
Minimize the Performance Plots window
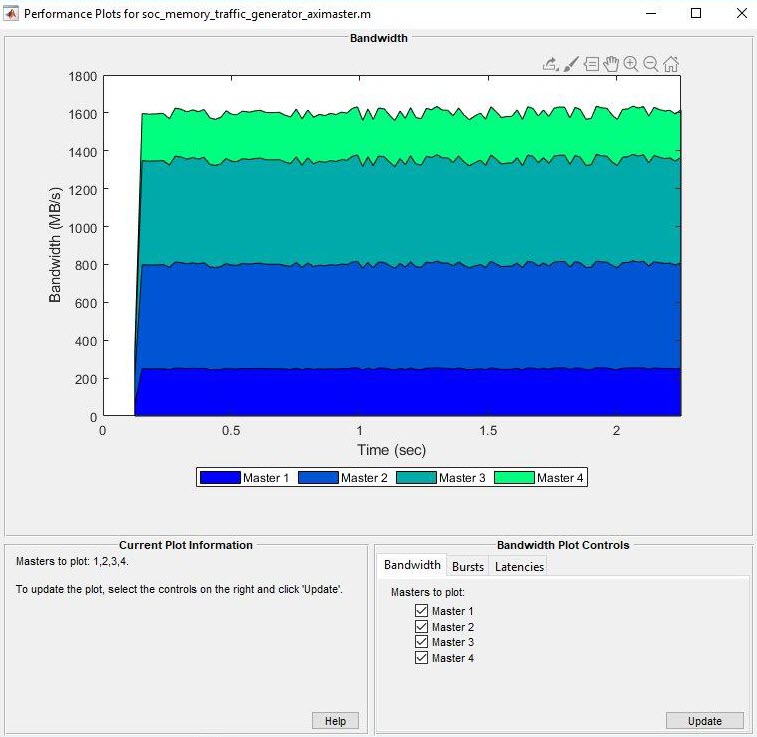(x=651, y=13)
